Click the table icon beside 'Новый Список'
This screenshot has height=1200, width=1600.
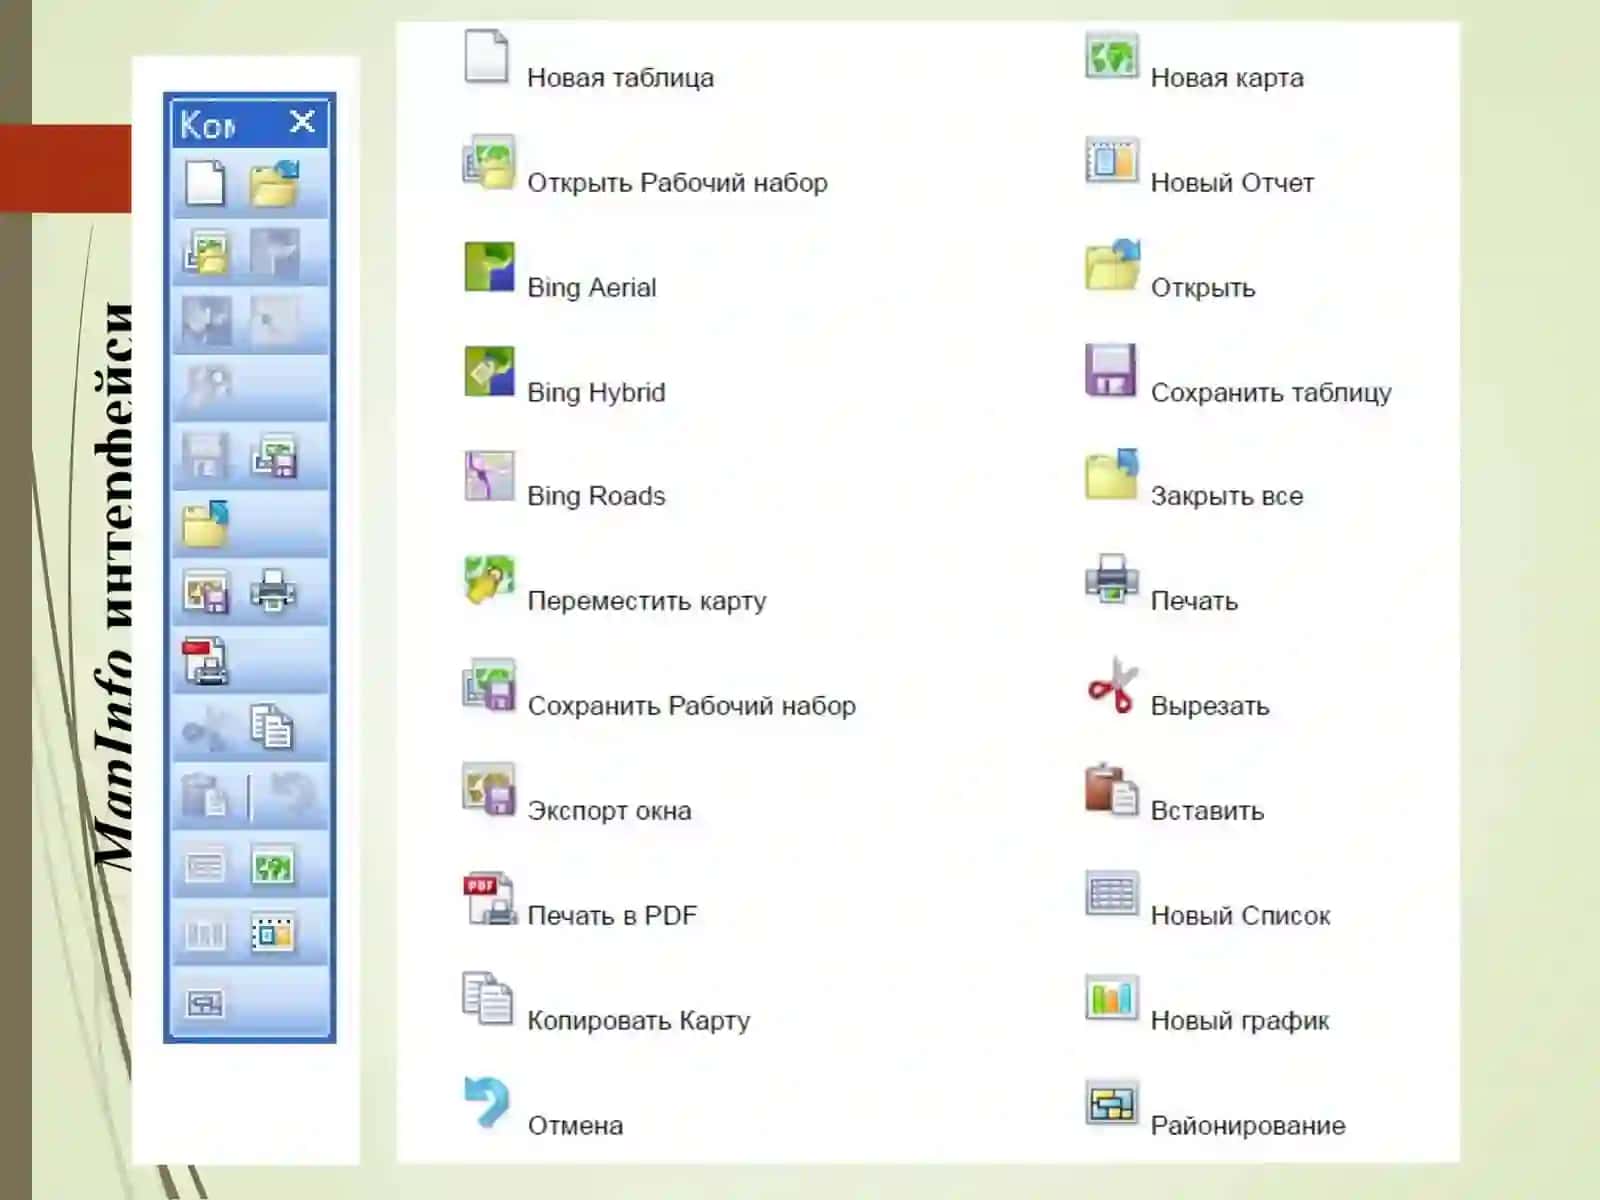coord(1112,893)
